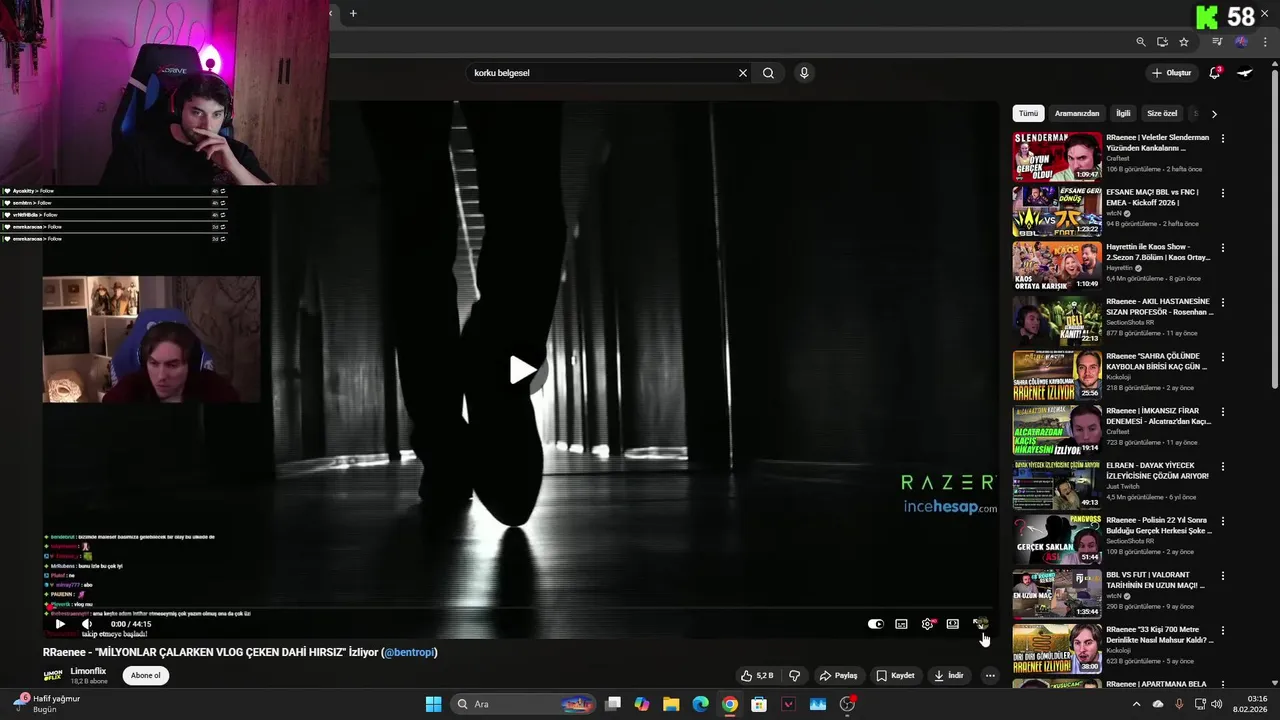Download the video with İndir
The width and height of the screenshot is (1280, 720).
coord(948,676)
